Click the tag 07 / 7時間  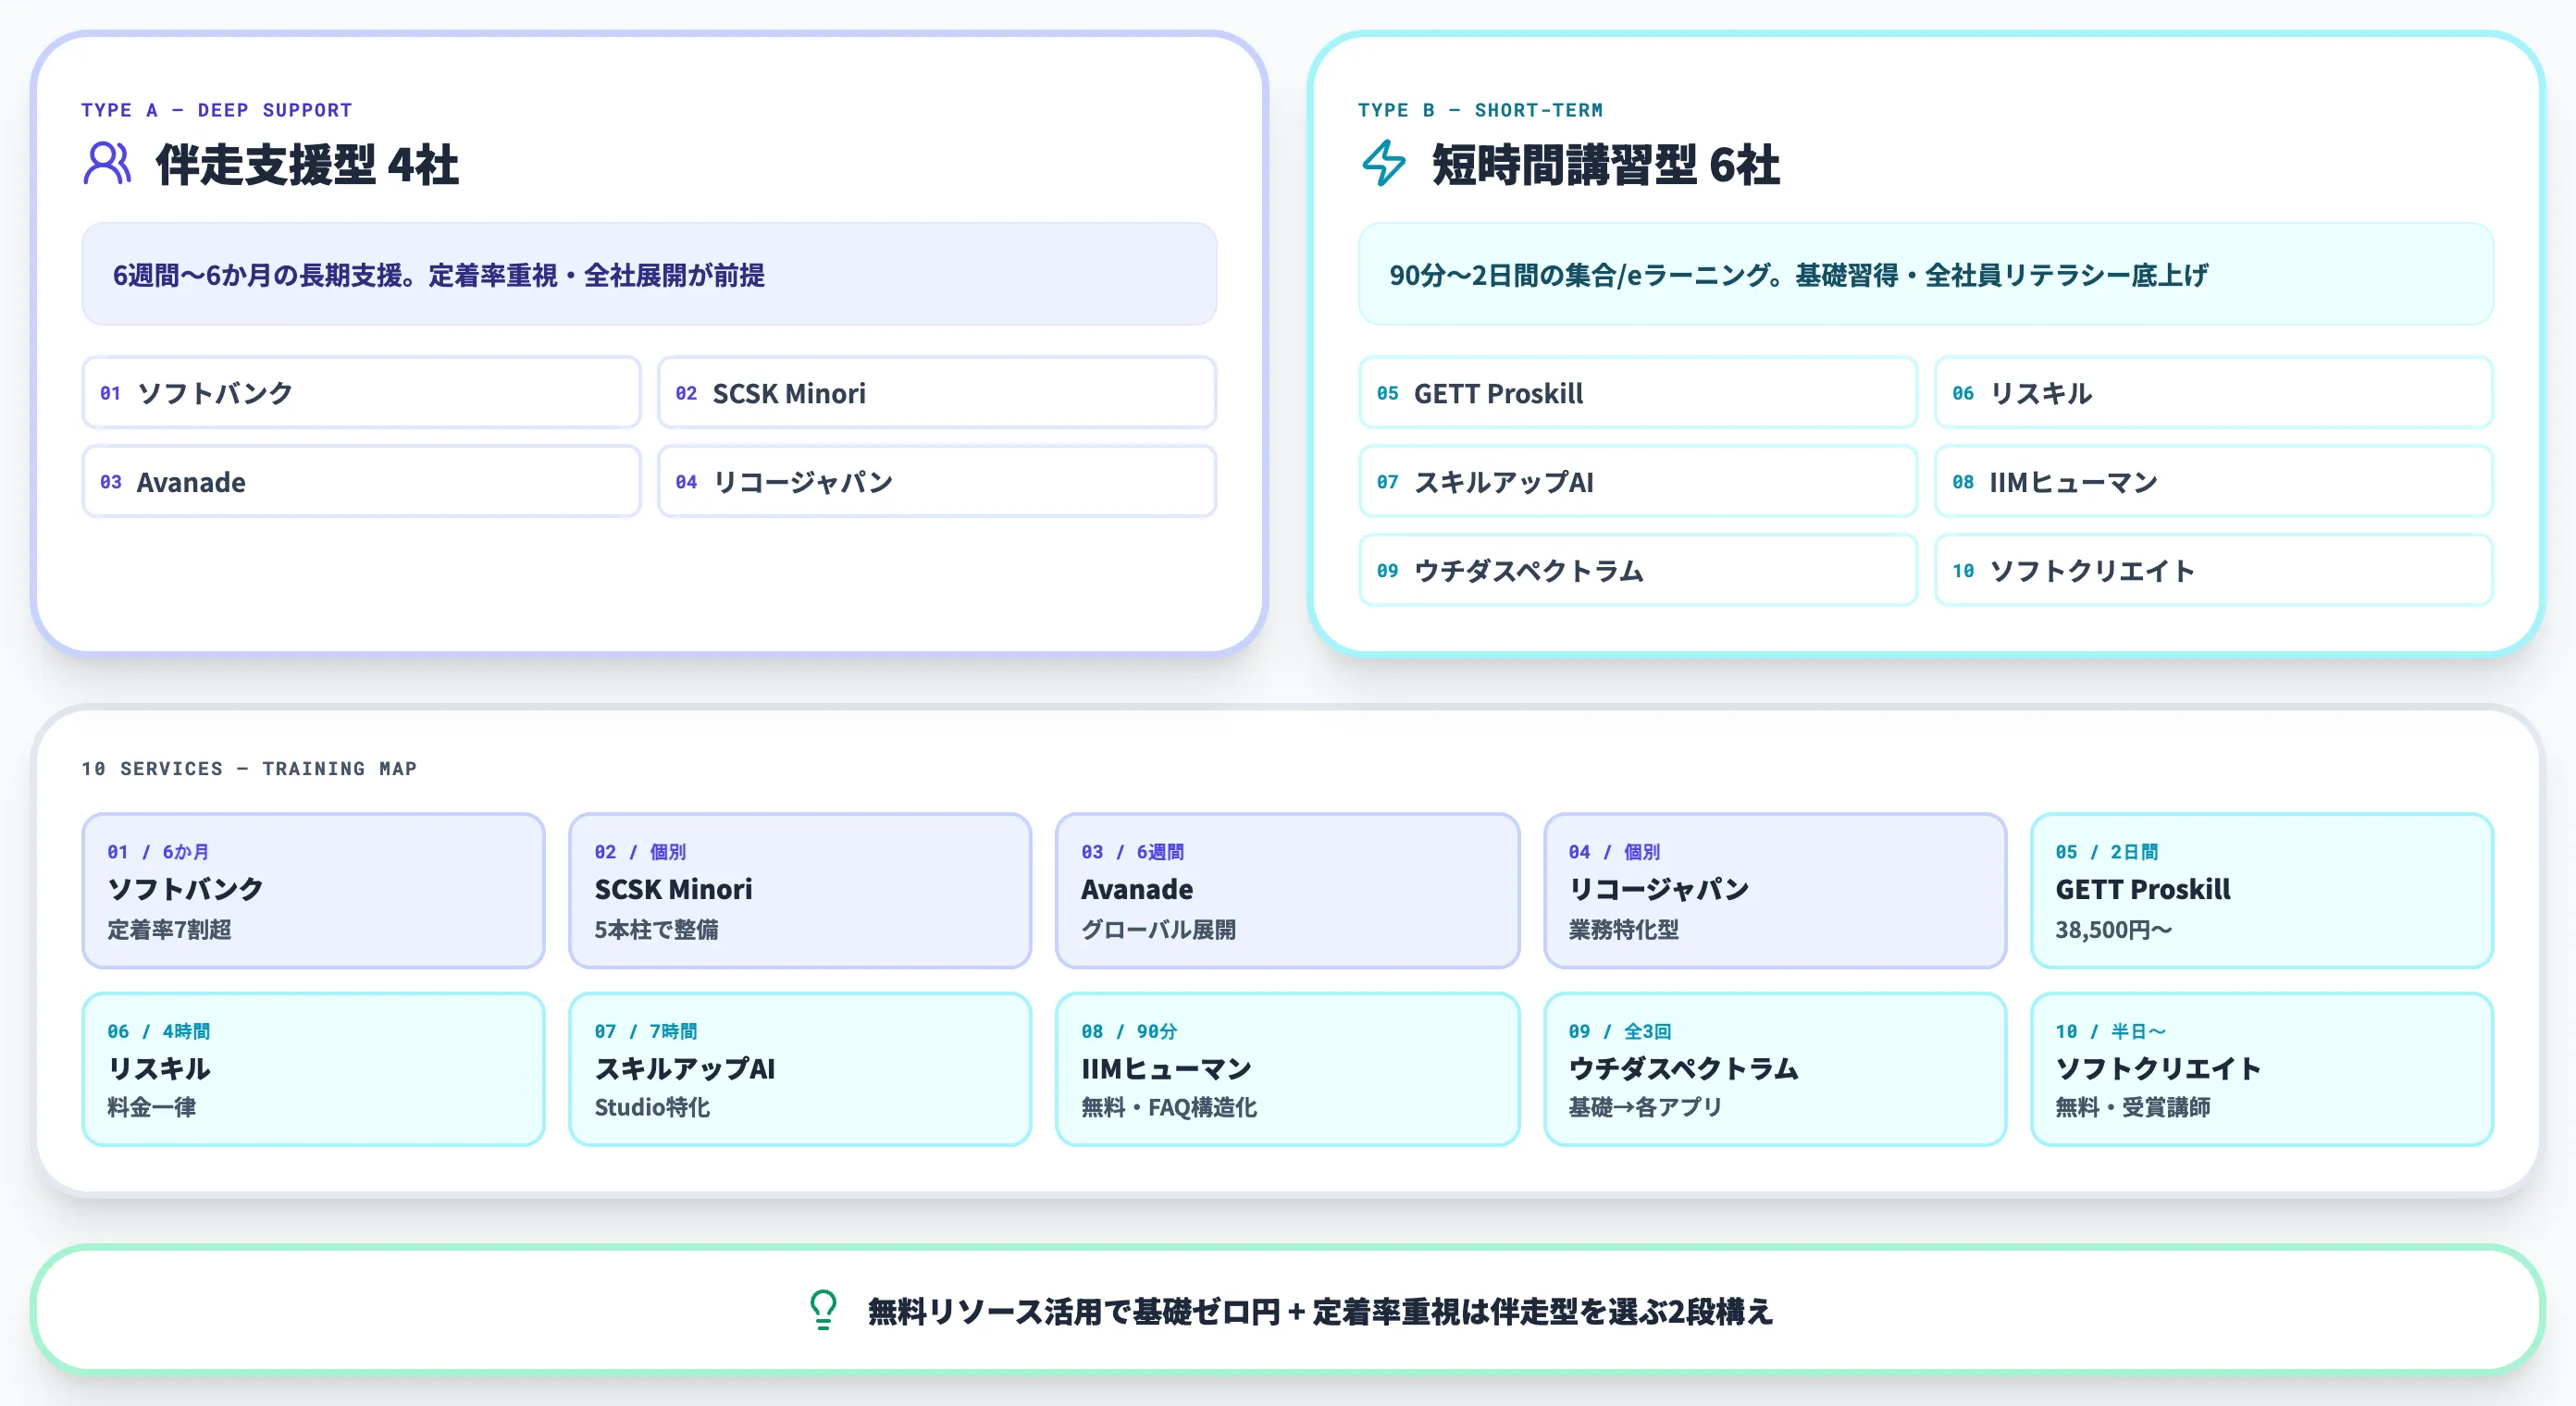click(645, 1031)
